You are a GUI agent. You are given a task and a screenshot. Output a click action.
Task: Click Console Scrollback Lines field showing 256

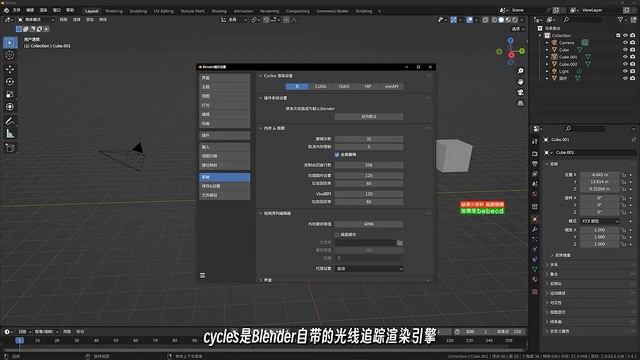pyautogui.click(x=369, y=165)
